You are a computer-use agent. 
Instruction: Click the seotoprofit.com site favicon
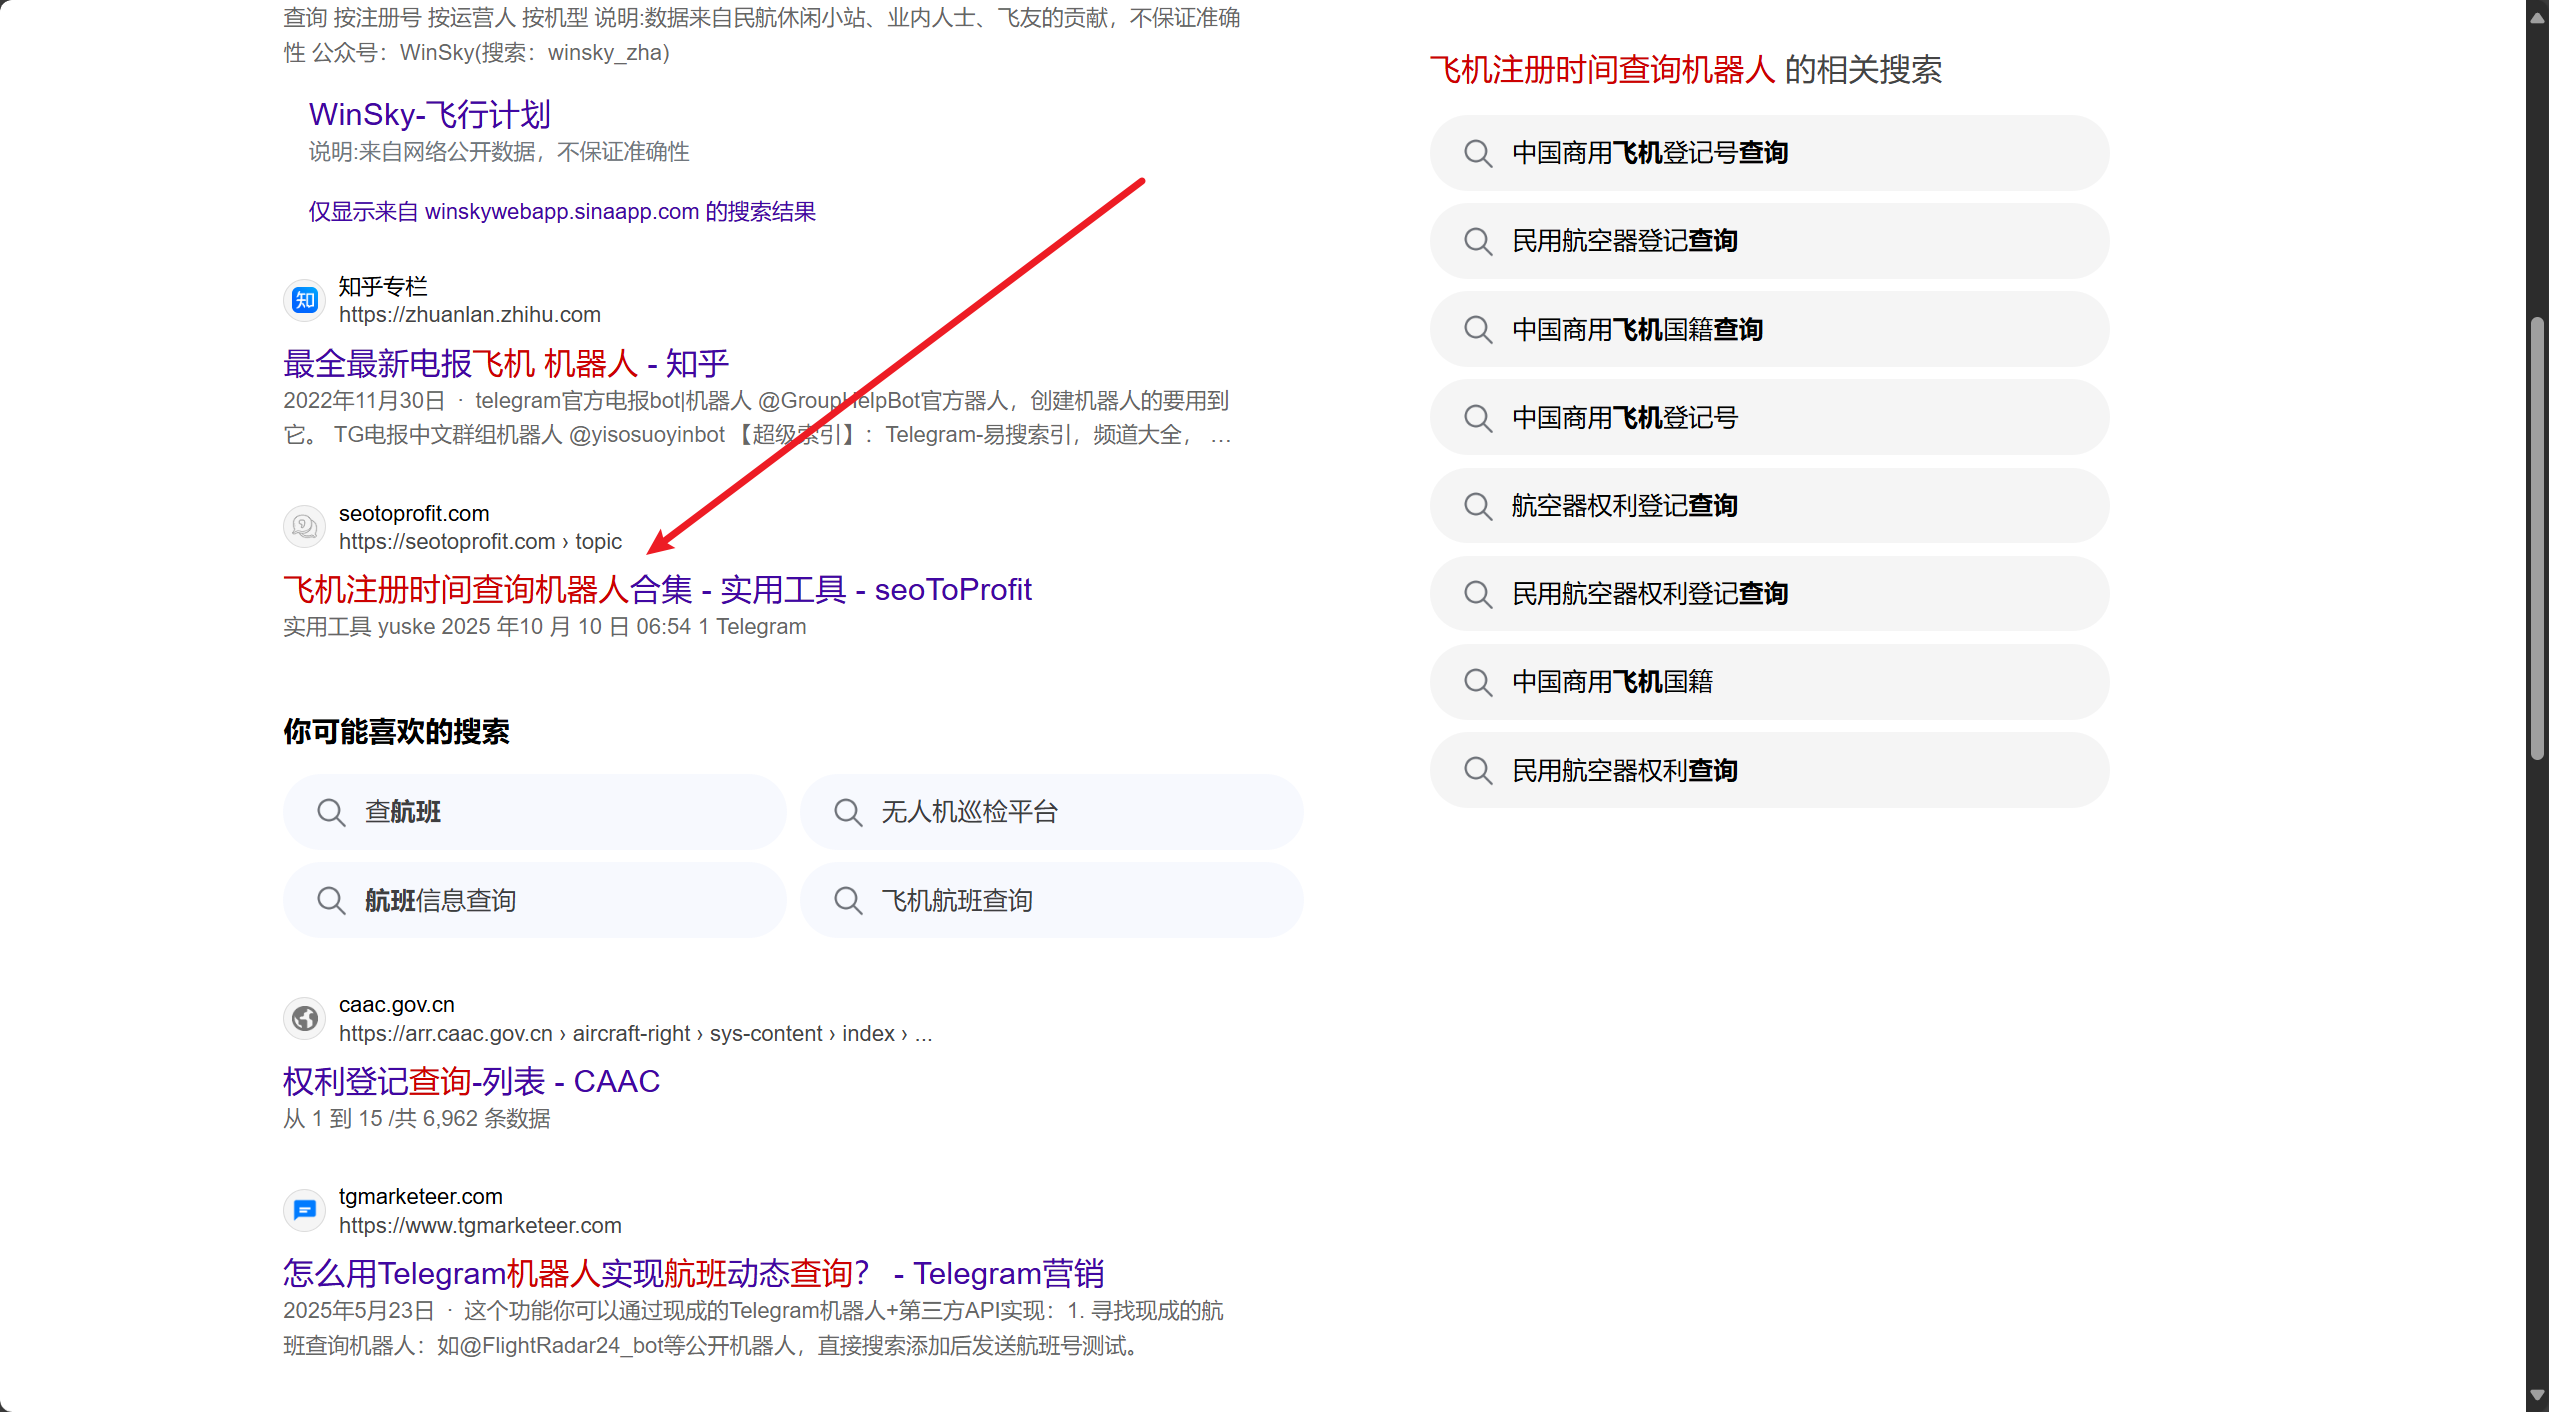(305, 527)
